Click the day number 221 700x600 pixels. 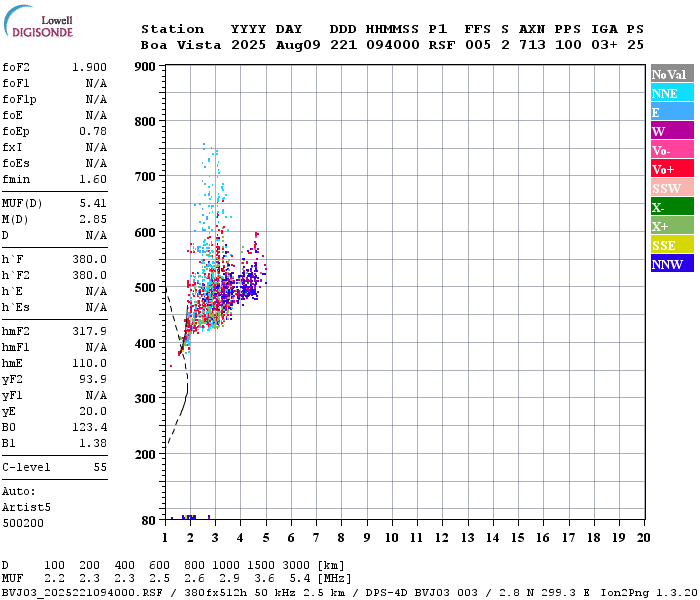pos(343,46)
